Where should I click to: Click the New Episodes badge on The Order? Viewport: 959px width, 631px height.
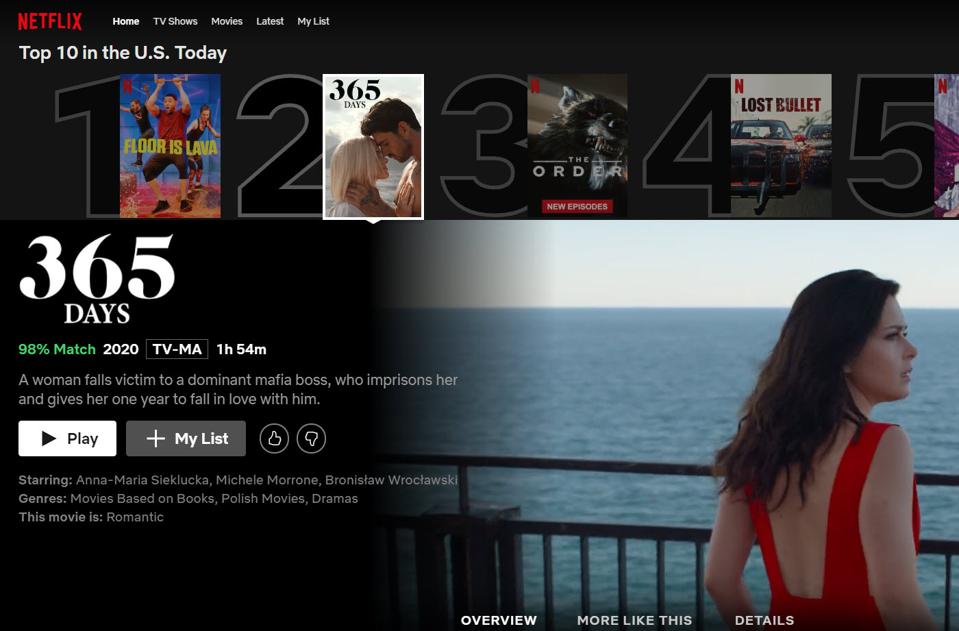point(577,206)
